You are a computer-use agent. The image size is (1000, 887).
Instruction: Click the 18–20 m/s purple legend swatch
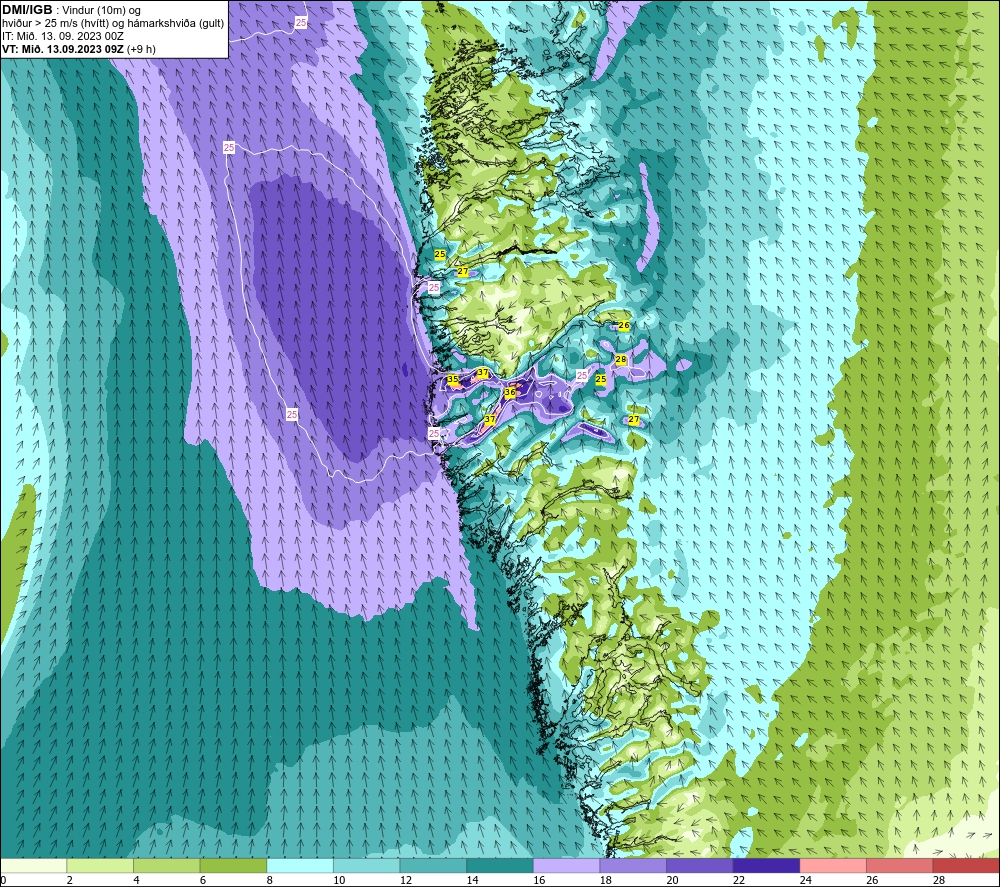point(633,865)
